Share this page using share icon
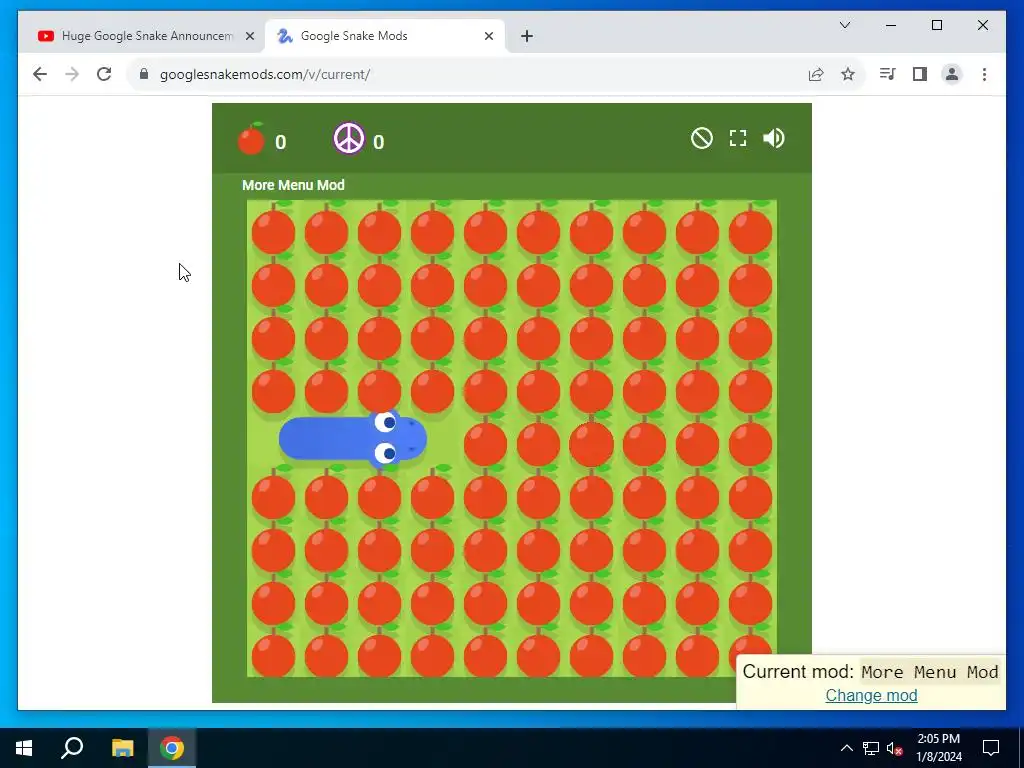The height and width of the screenshot is (768, 1024). (816, 74)
